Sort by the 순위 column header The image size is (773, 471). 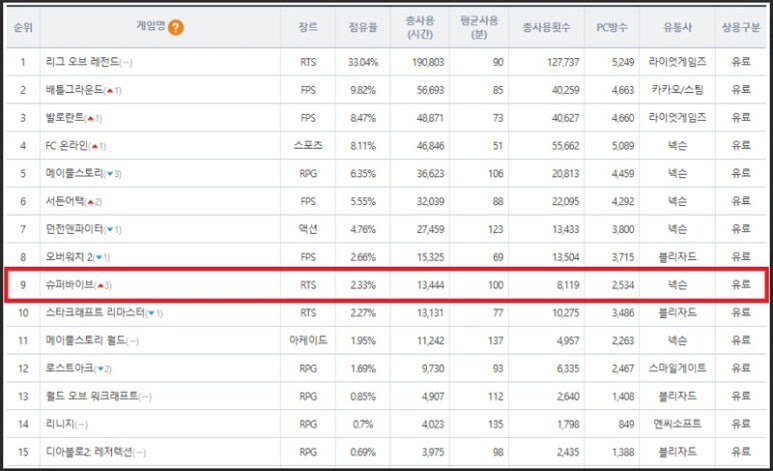point(23,27)
